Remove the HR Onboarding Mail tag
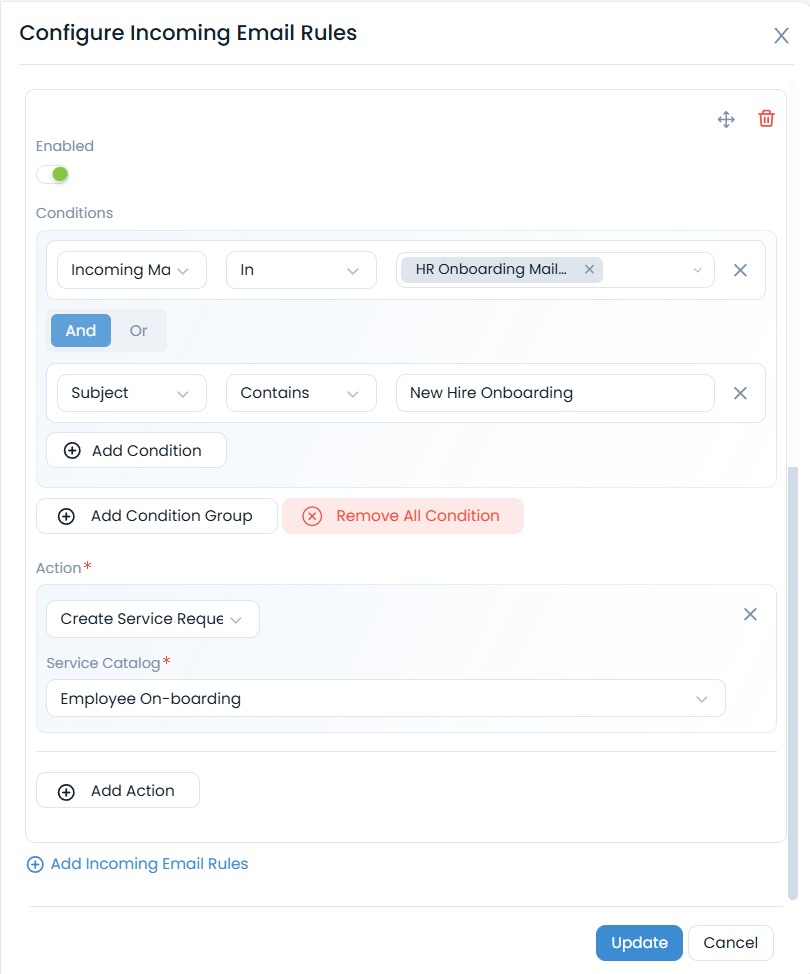This screenshot has height=974, width=810. point(589,270)
